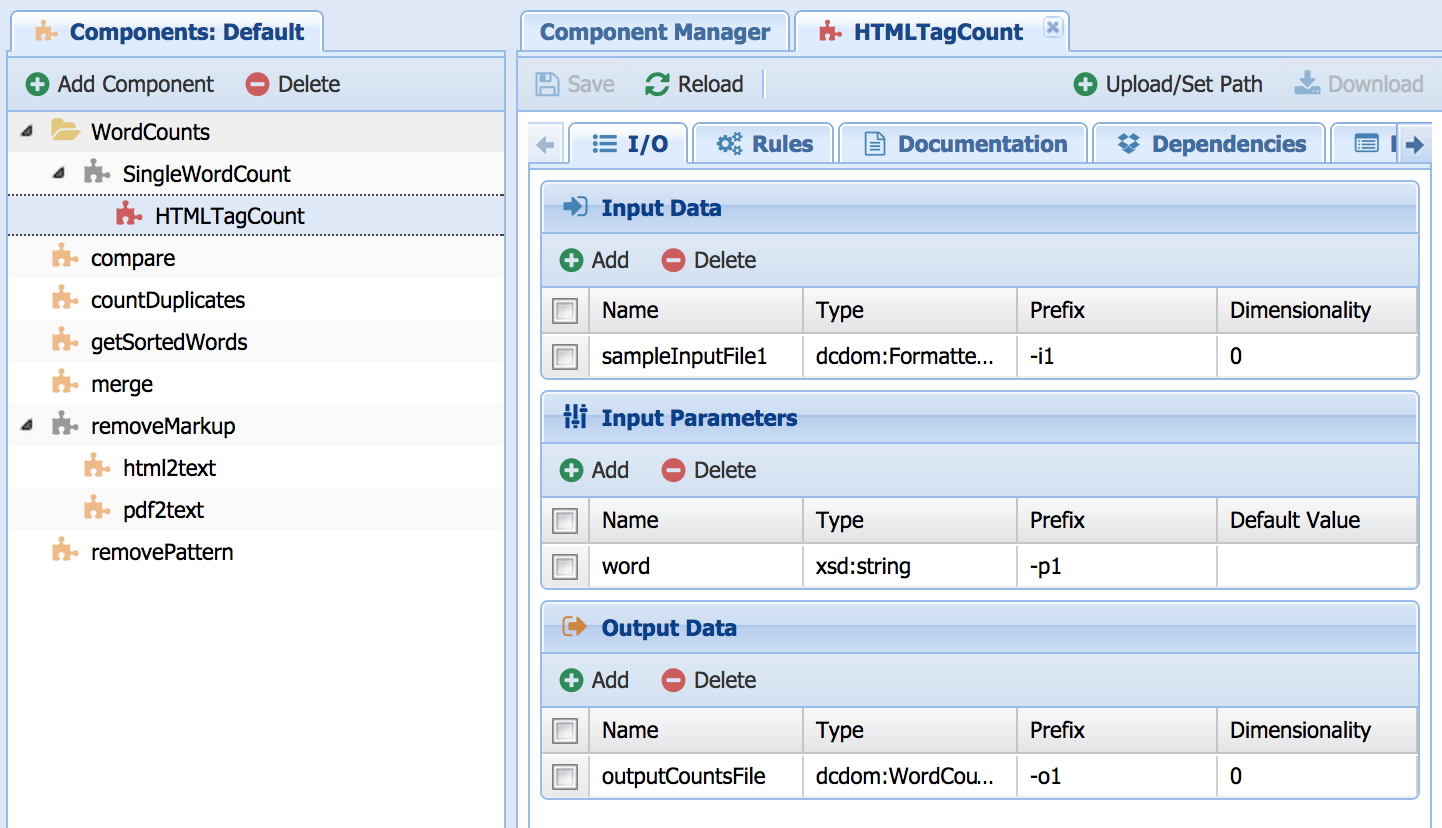Click the Upload/Set Path plus icon
The width and height of the screenshot is (1442, 828).
(x=1085, y=85)
